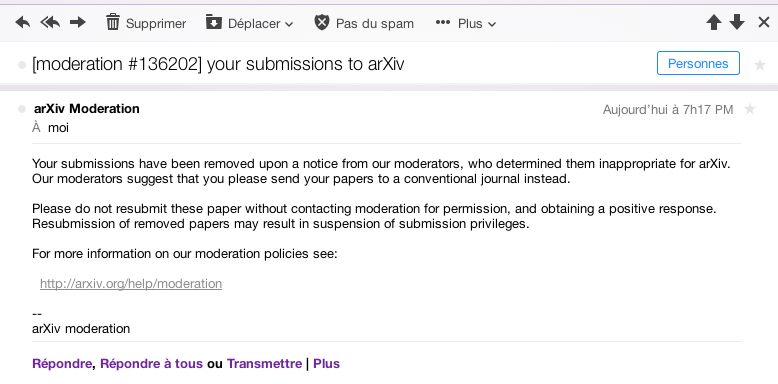This screenshot has width=778, height=384.
Task: Go to previous message with up arrow
Action: pyautogui.click(x=713, y=22)
